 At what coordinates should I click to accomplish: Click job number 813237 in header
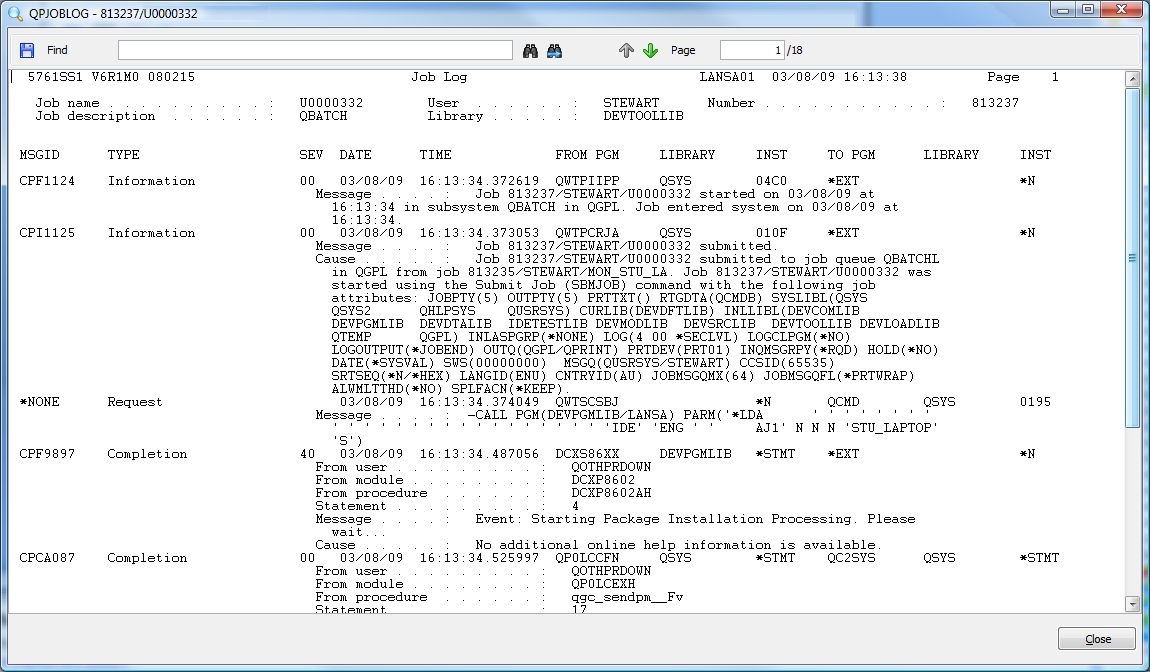(995, 103)
